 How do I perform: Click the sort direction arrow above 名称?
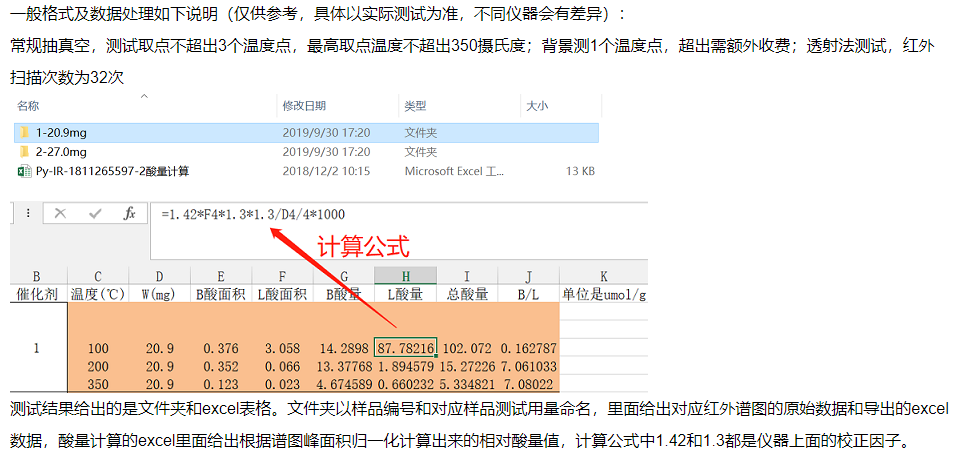pyautogui.click(x=144, y=96)
